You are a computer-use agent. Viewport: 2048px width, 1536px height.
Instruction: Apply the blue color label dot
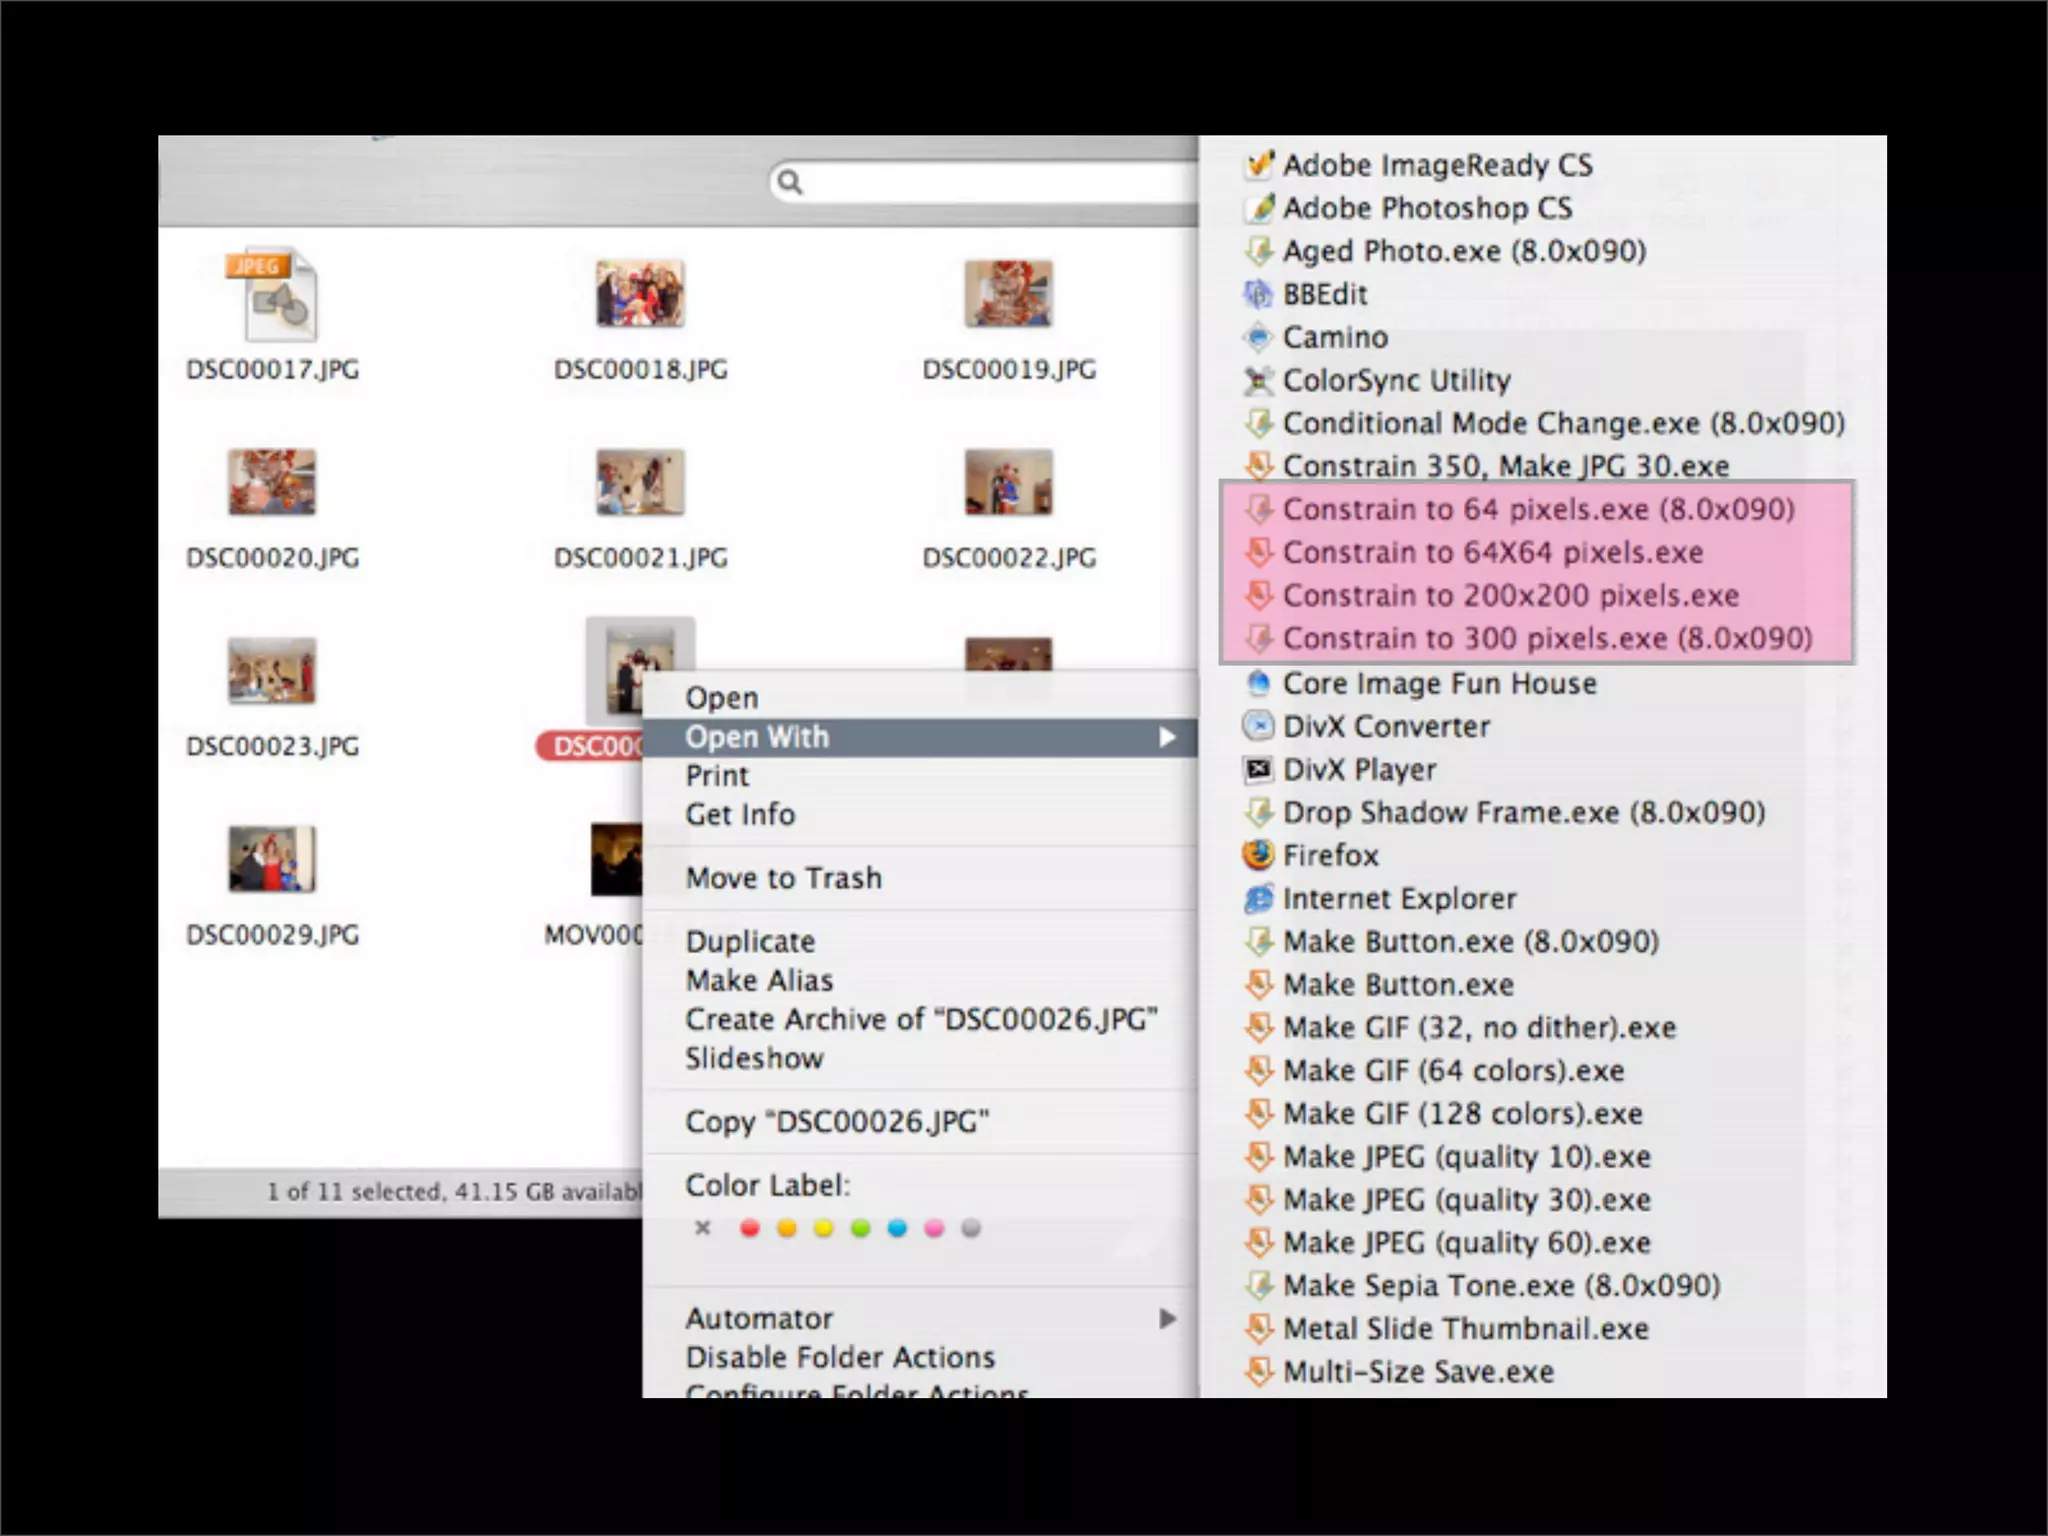pos(897,1228)
